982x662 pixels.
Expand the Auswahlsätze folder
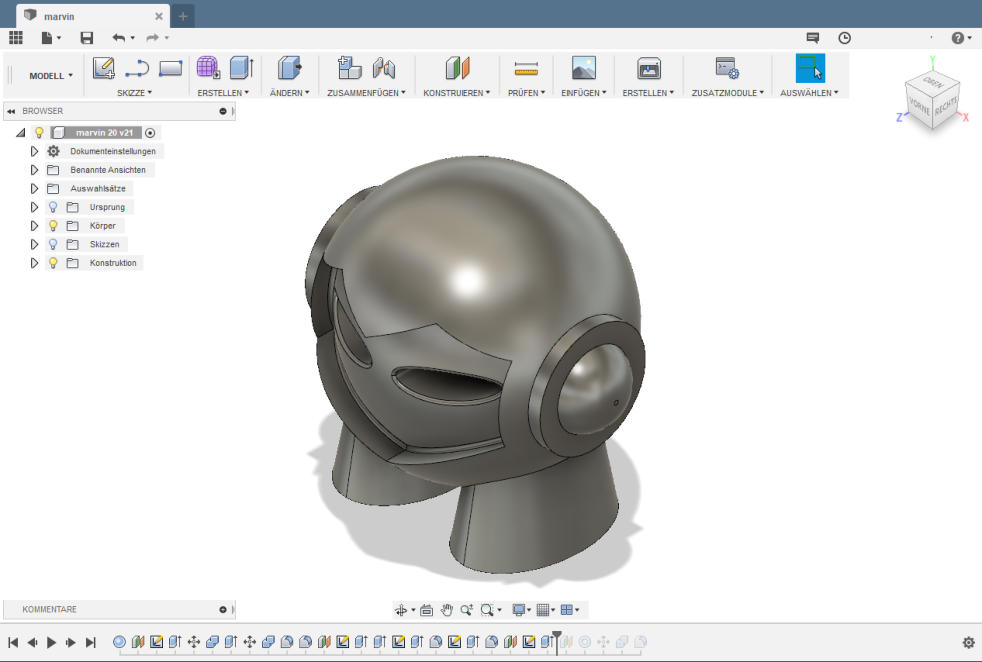click(x=34, y=189)
